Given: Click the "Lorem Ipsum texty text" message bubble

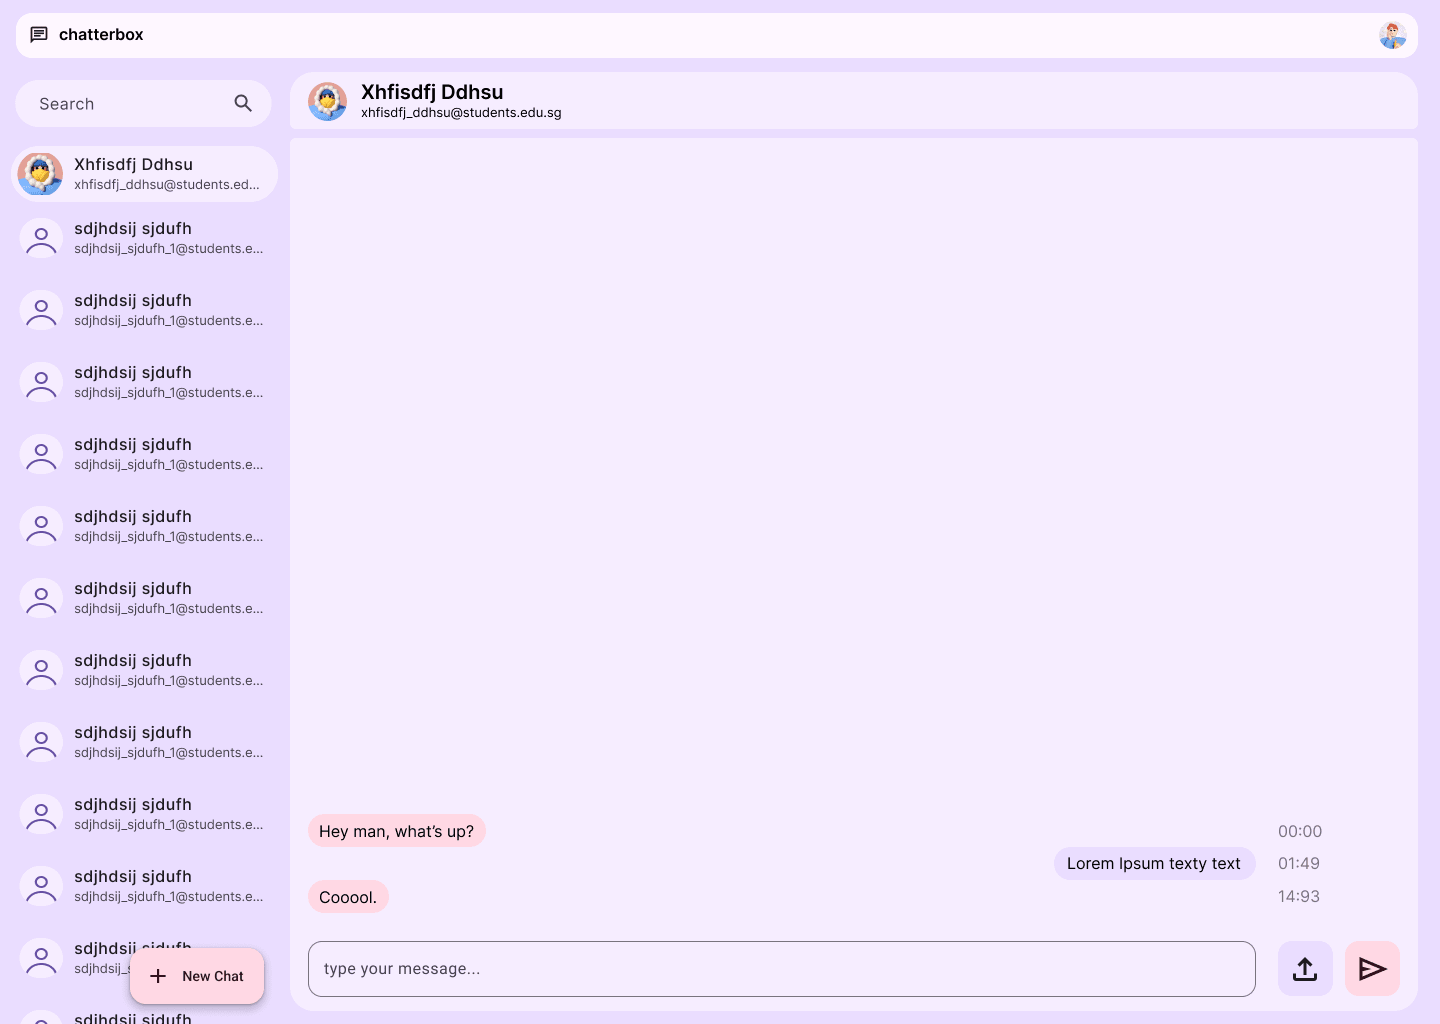Looking at the screenshot, I should click(x=1154, y=863).
